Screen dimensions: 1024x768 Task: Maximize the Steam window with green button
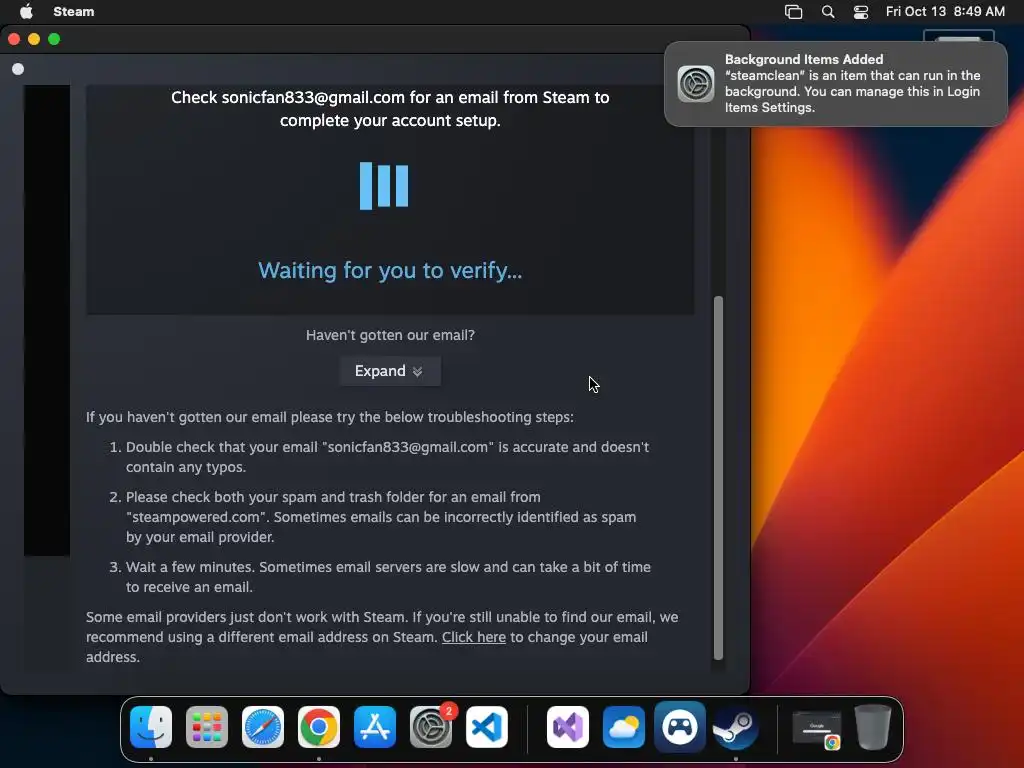(x=54, y=39)
